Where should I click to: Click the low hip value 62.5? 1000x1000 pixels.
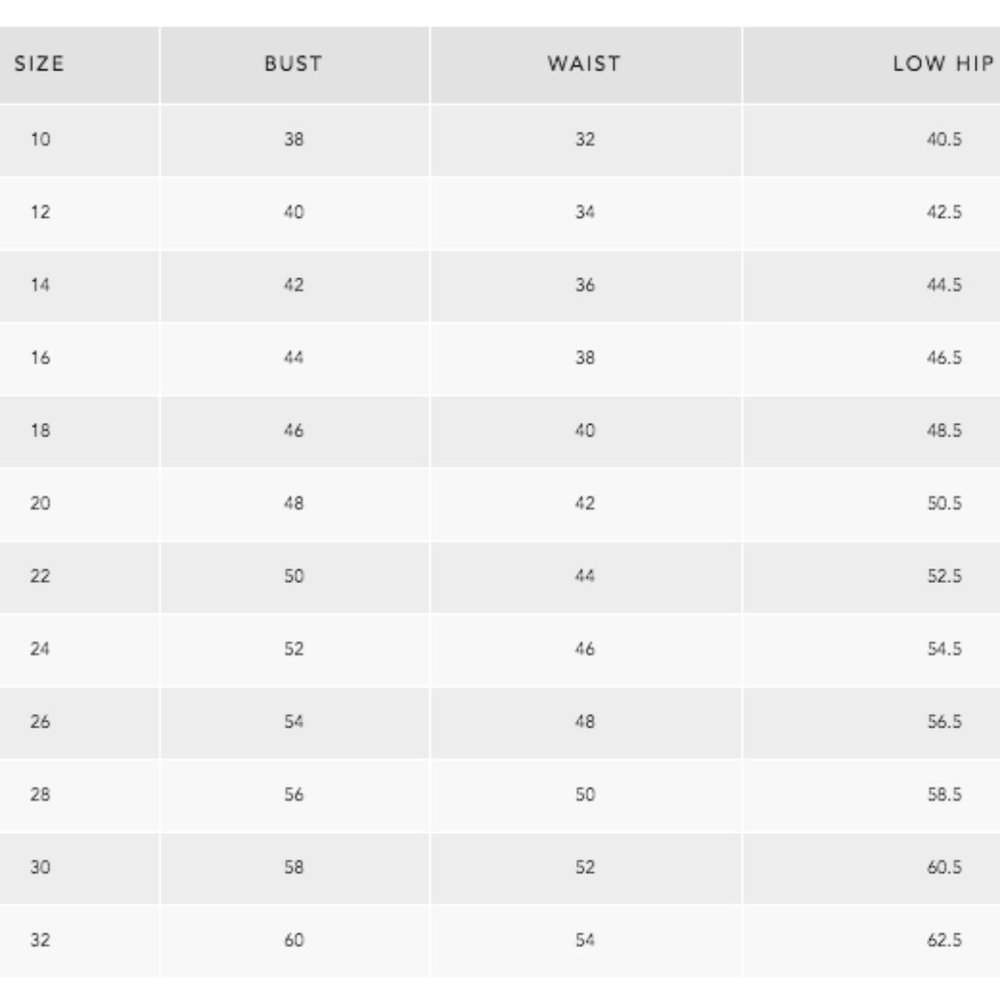click(x=944, y=939)
